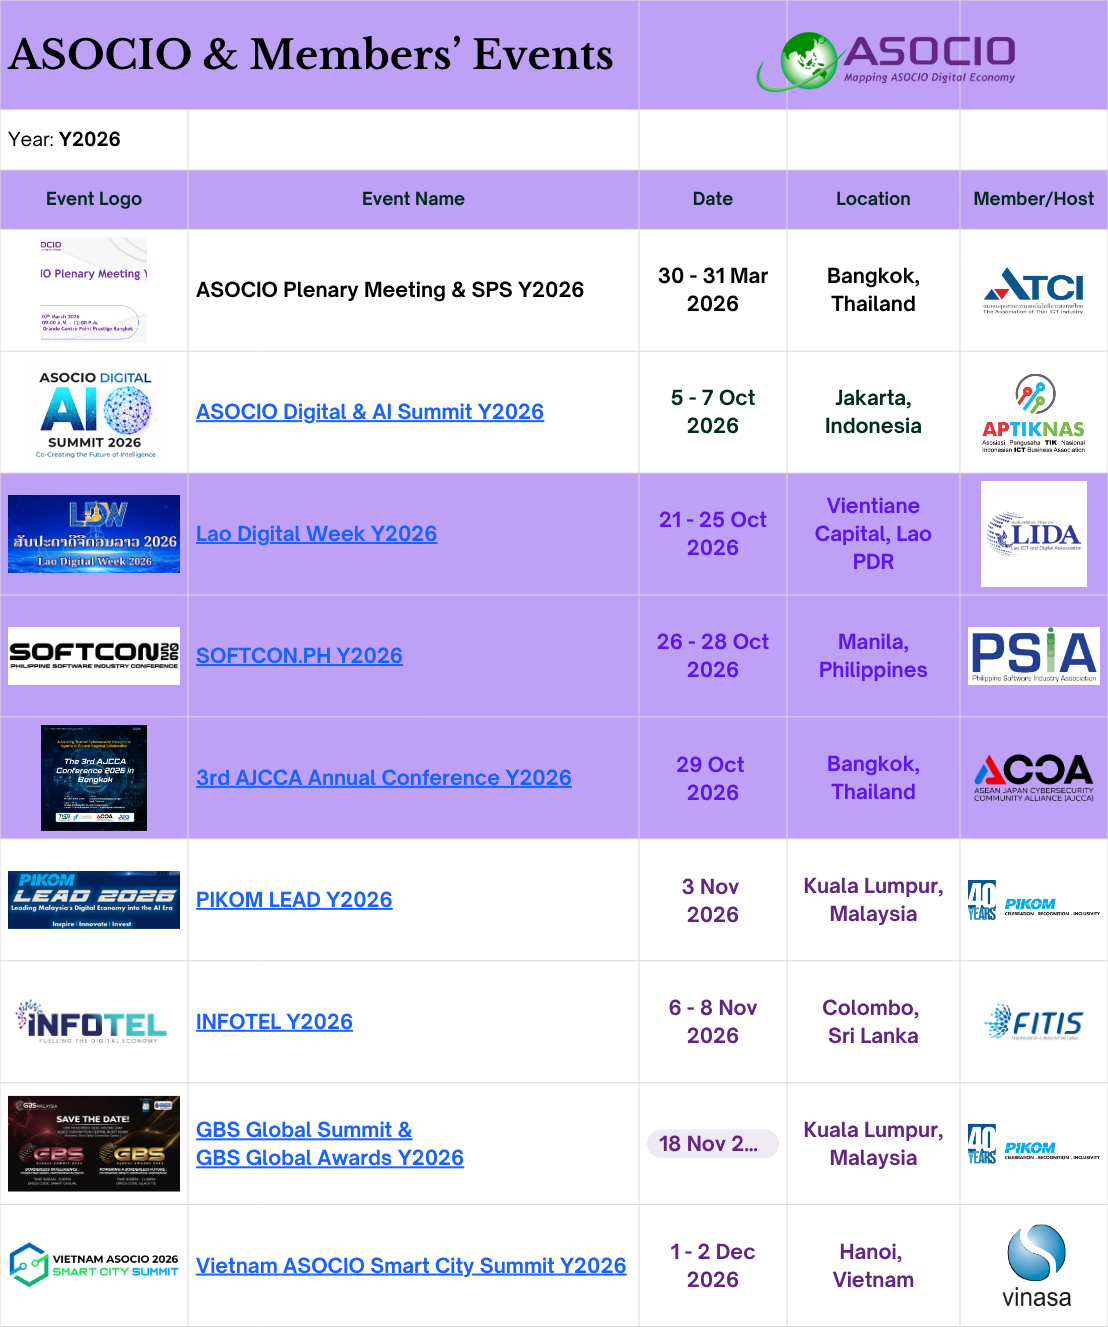The image size is (1108, 1327).
Task: Open the PIKOM LEAD 2026 banner image
Action: click(x=94, y=900)
